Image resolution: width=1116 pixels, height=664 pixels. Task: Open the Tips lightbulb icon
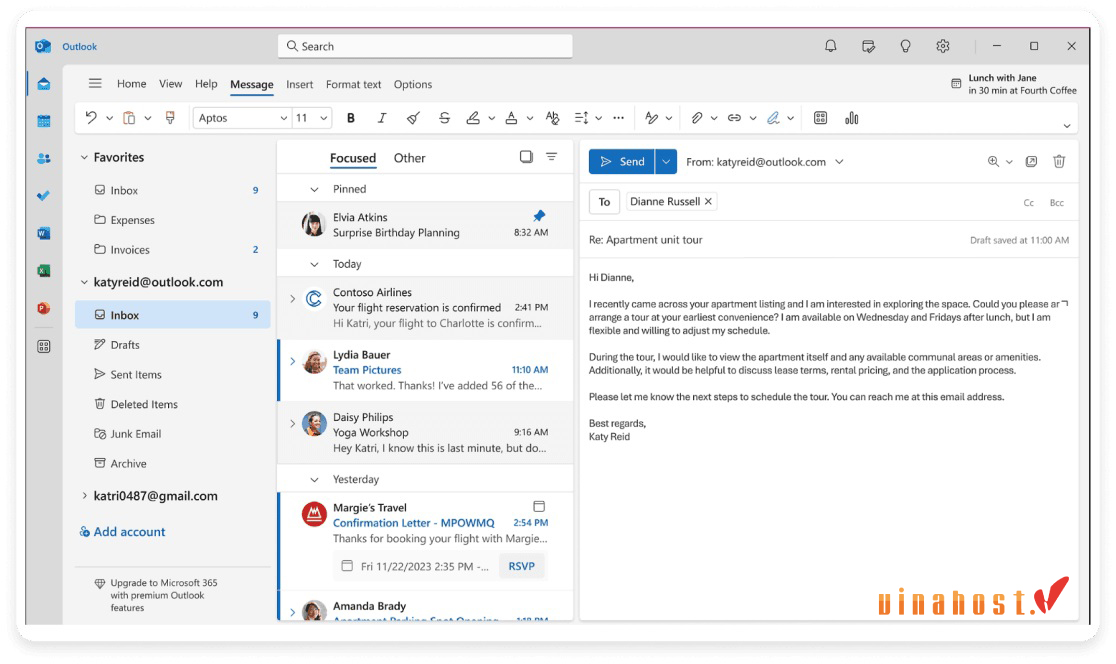click(x=905, y=46)
